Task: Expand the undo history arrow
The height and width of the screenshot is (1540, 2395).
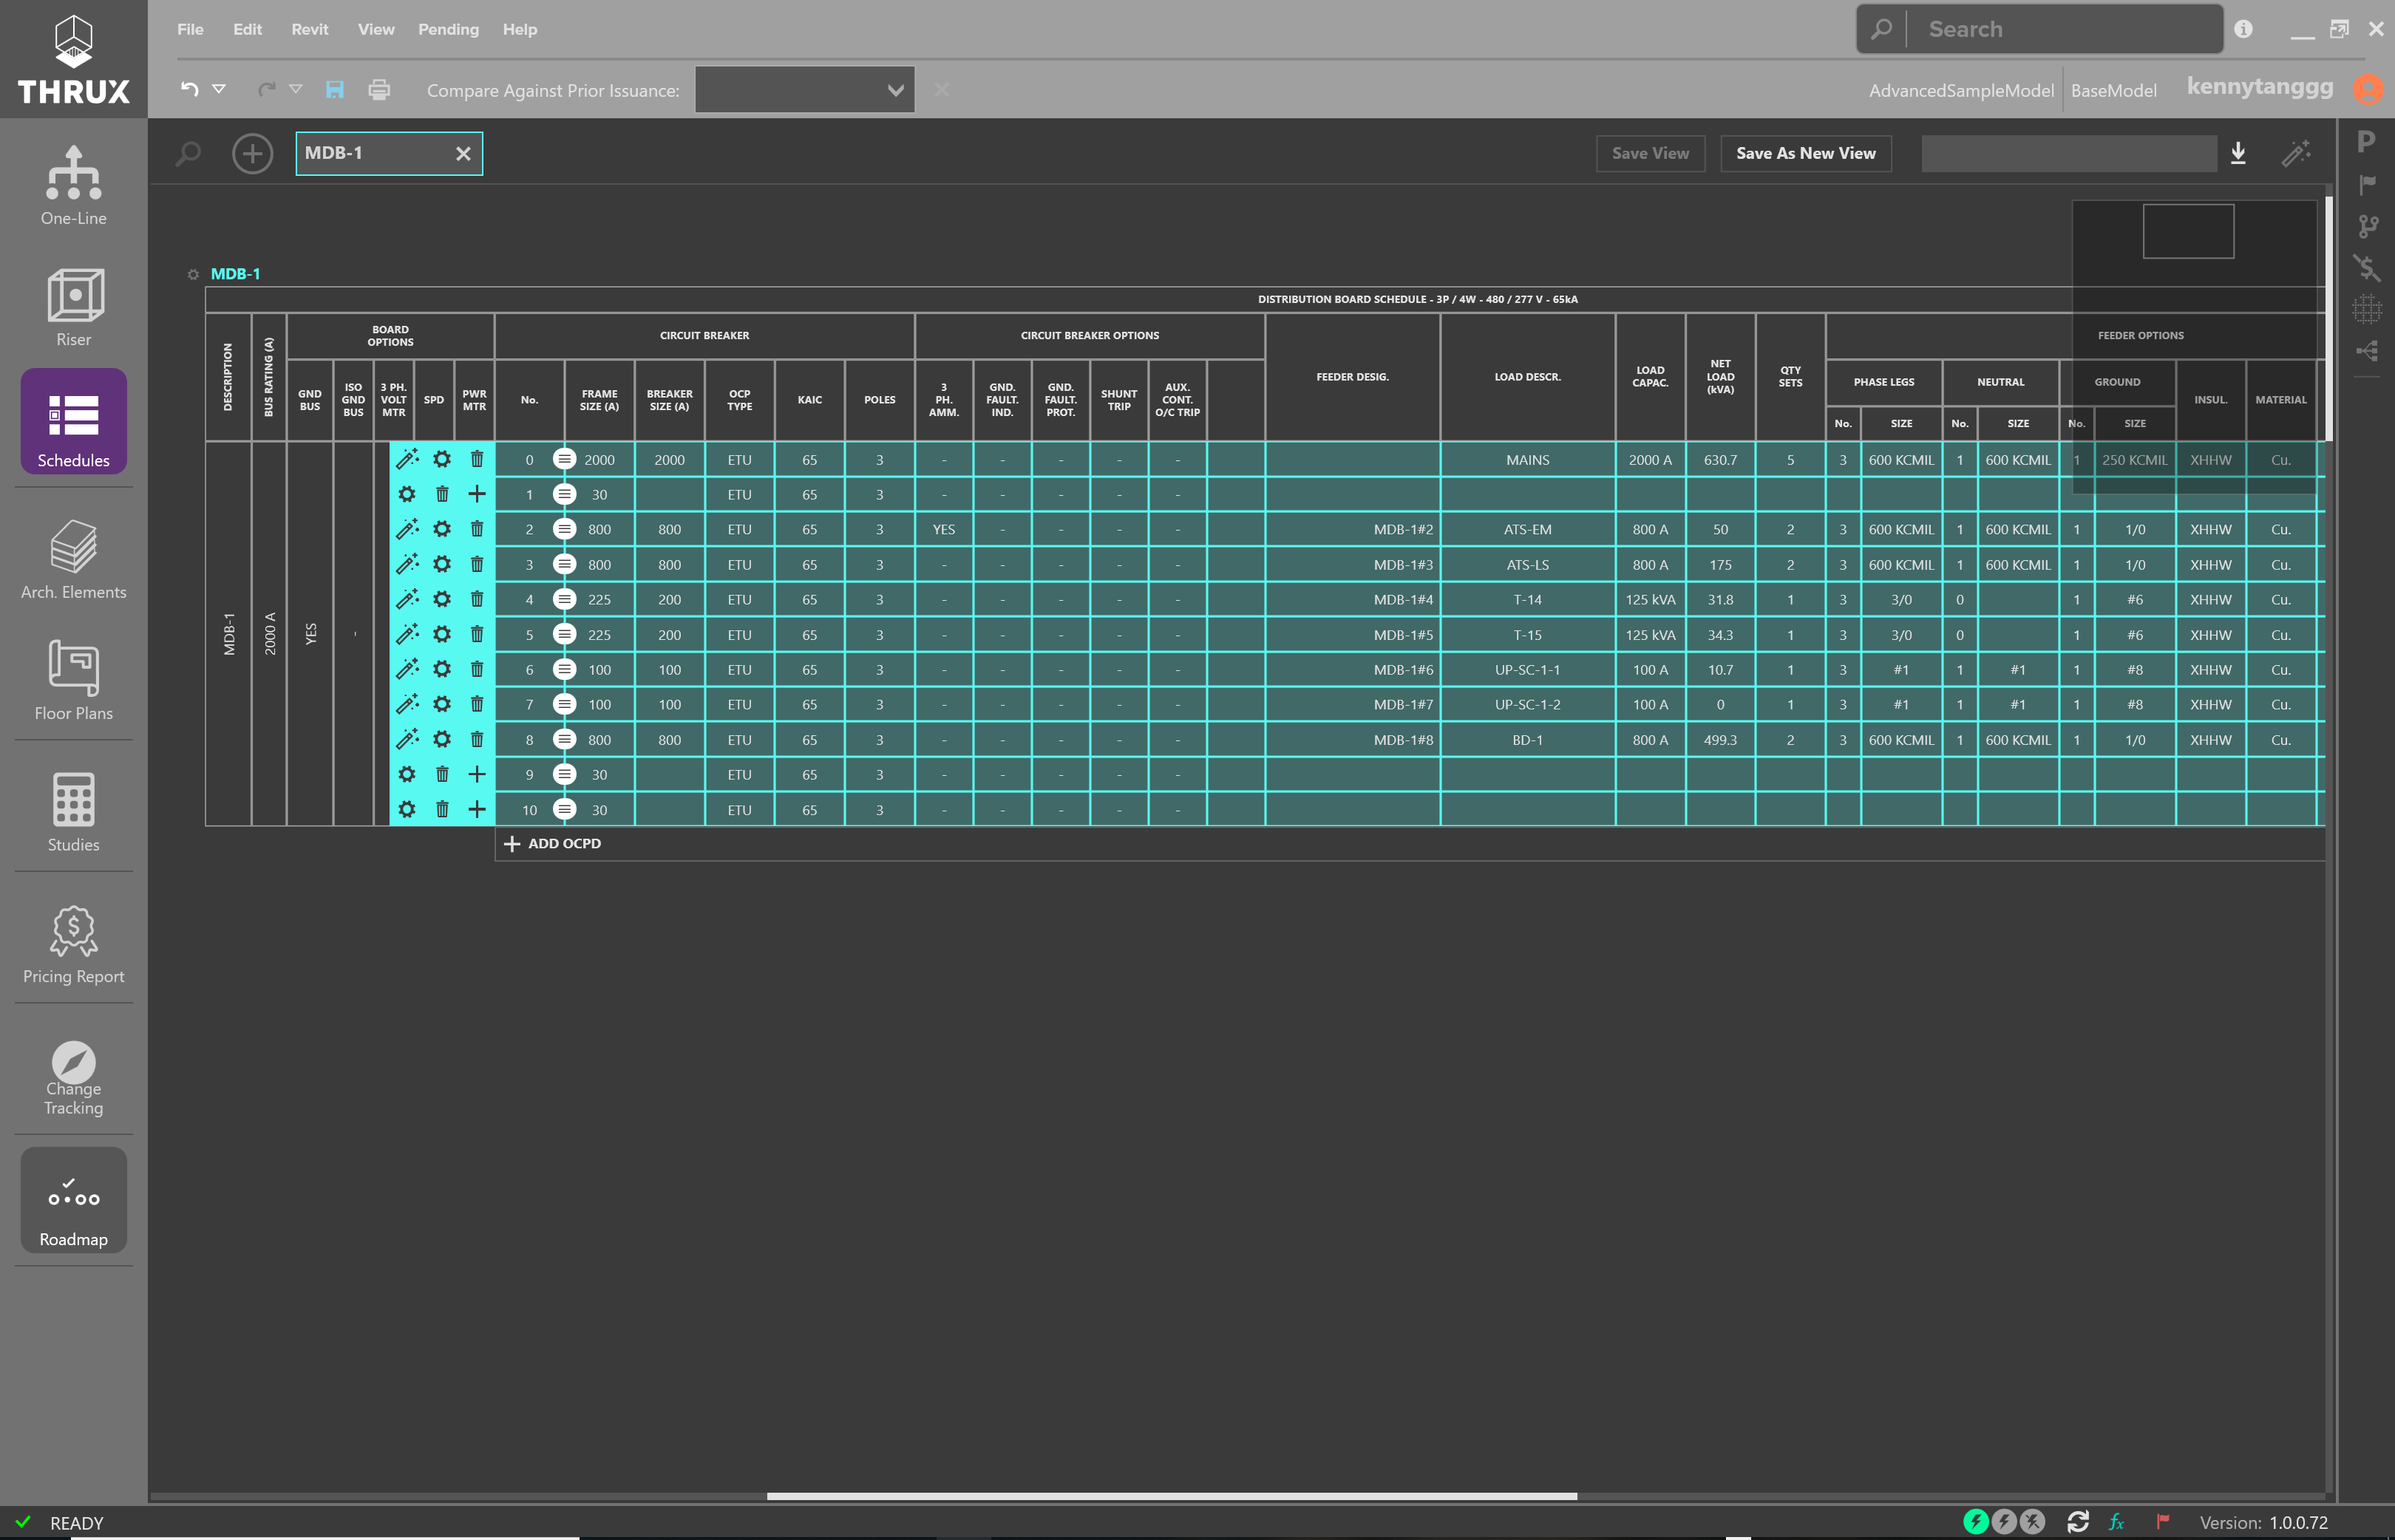Action: (219, 89)
